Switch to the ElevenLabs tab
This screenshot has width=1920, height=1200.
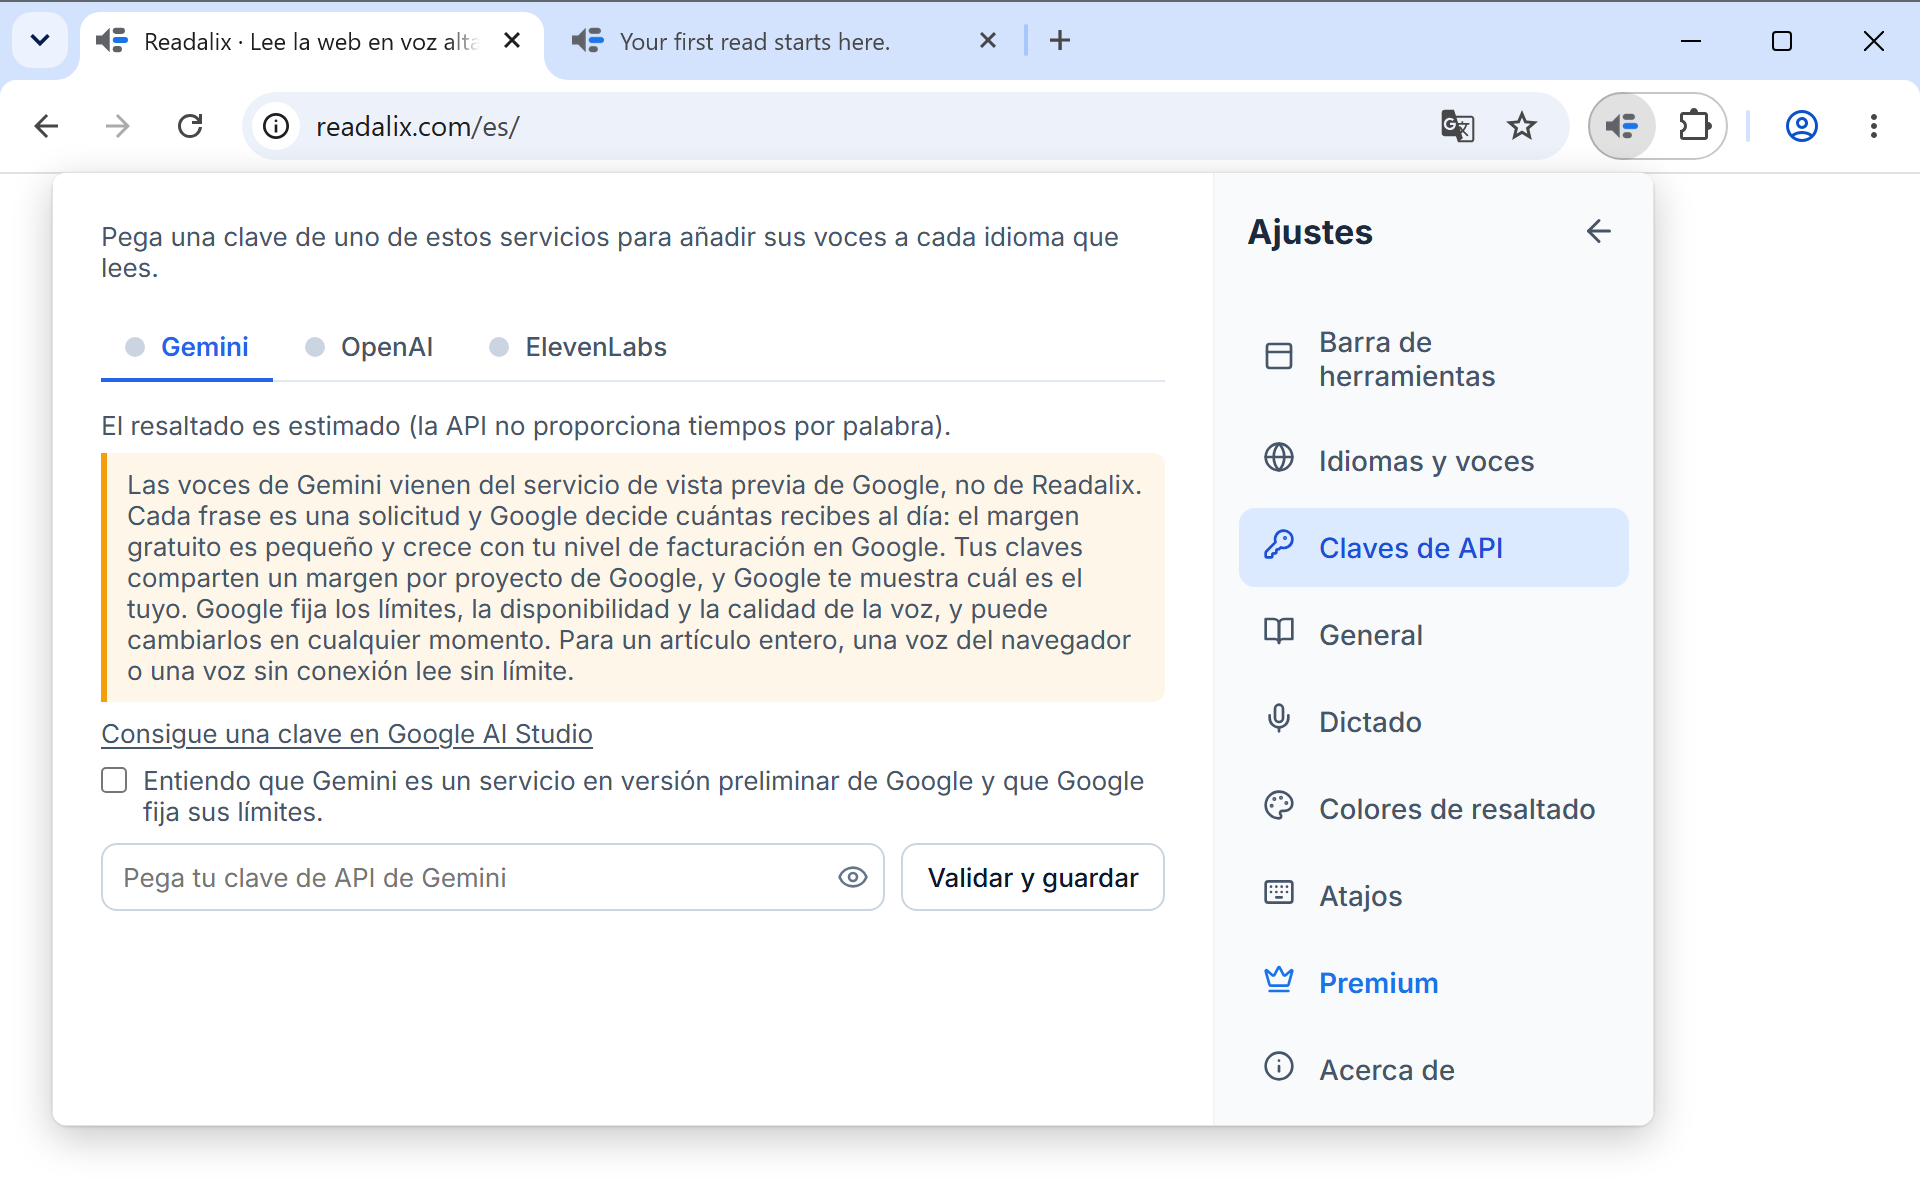click(x=578, y=347)
